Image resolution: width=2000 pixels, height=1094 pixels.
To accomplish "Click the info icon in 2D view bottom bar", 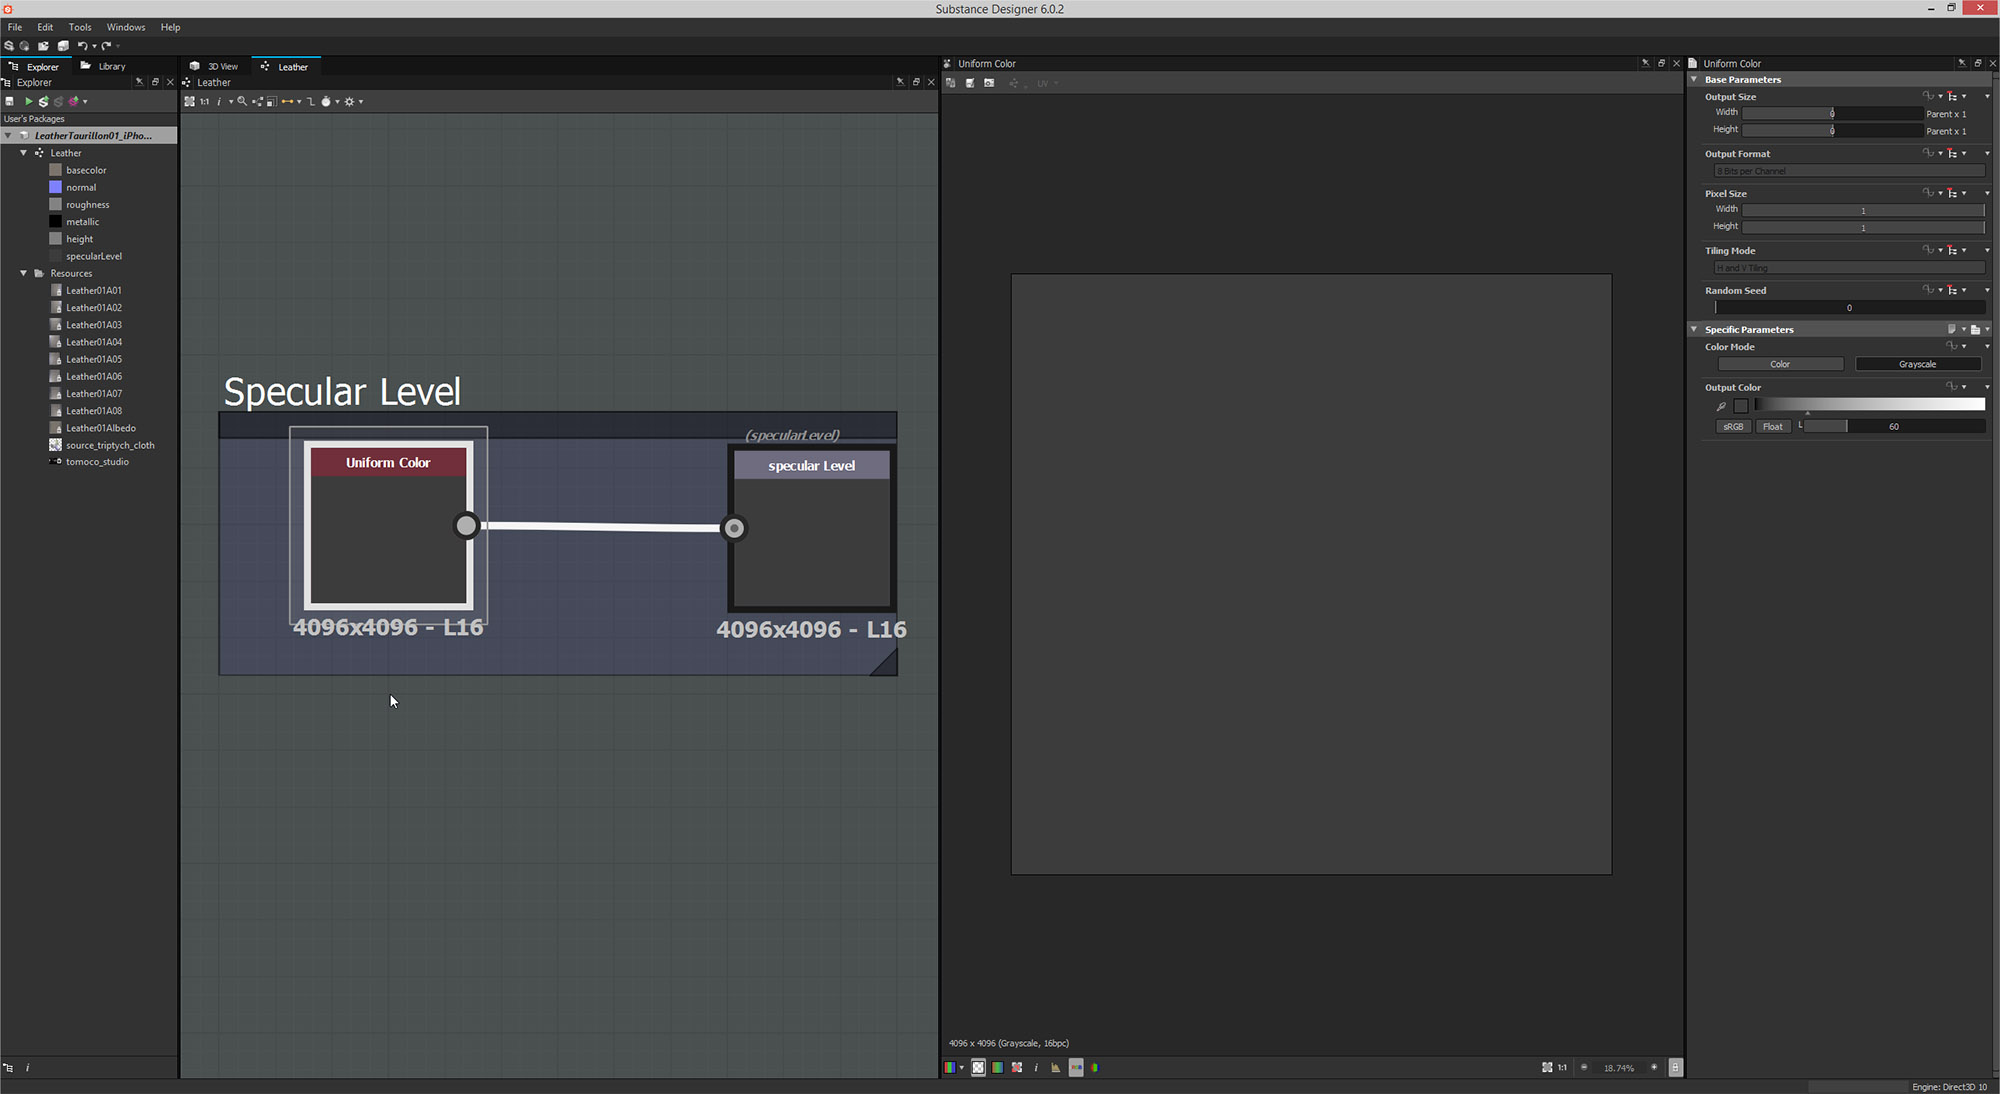I will [1036, 1067].
